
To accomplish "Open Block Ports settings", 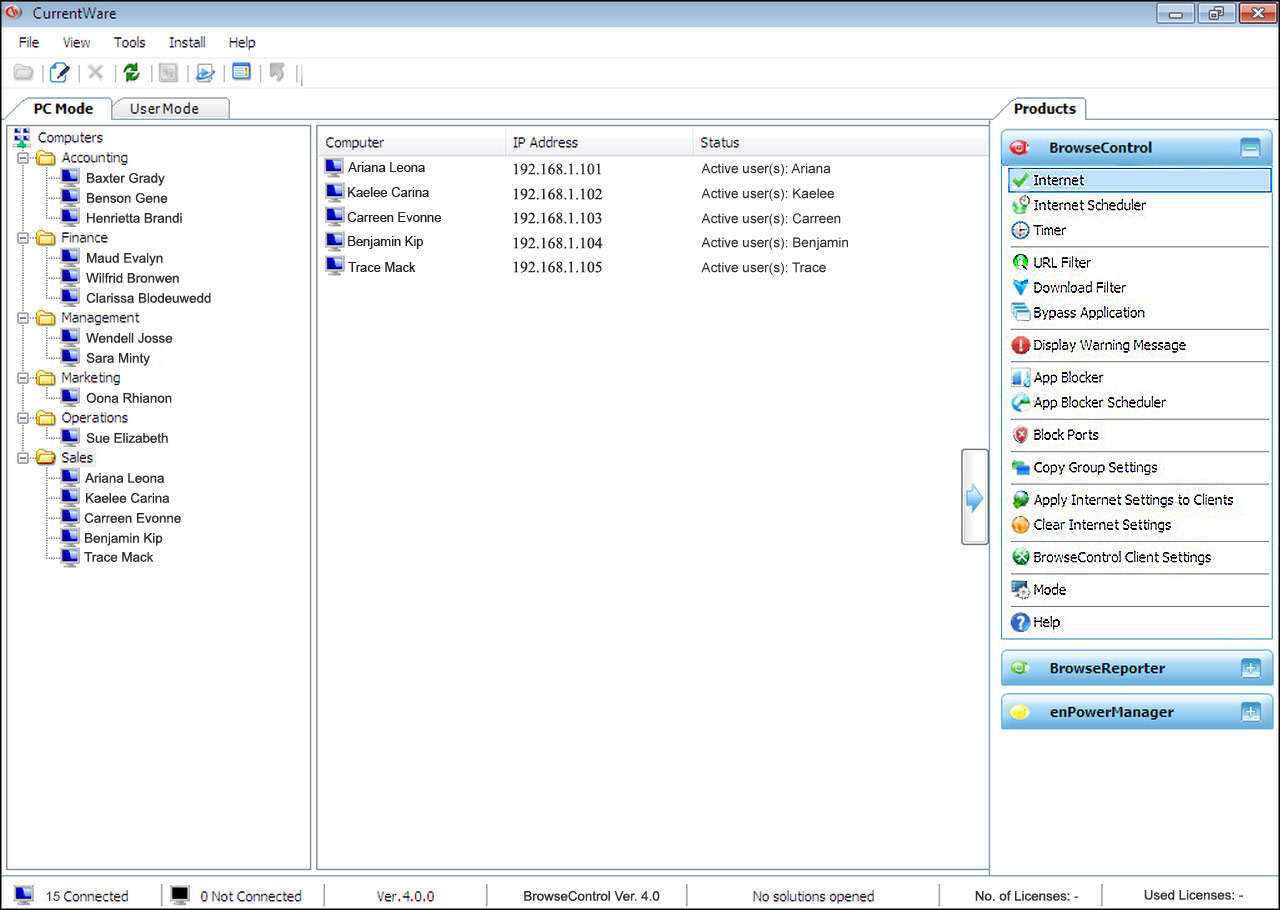I will [1065, 435].
